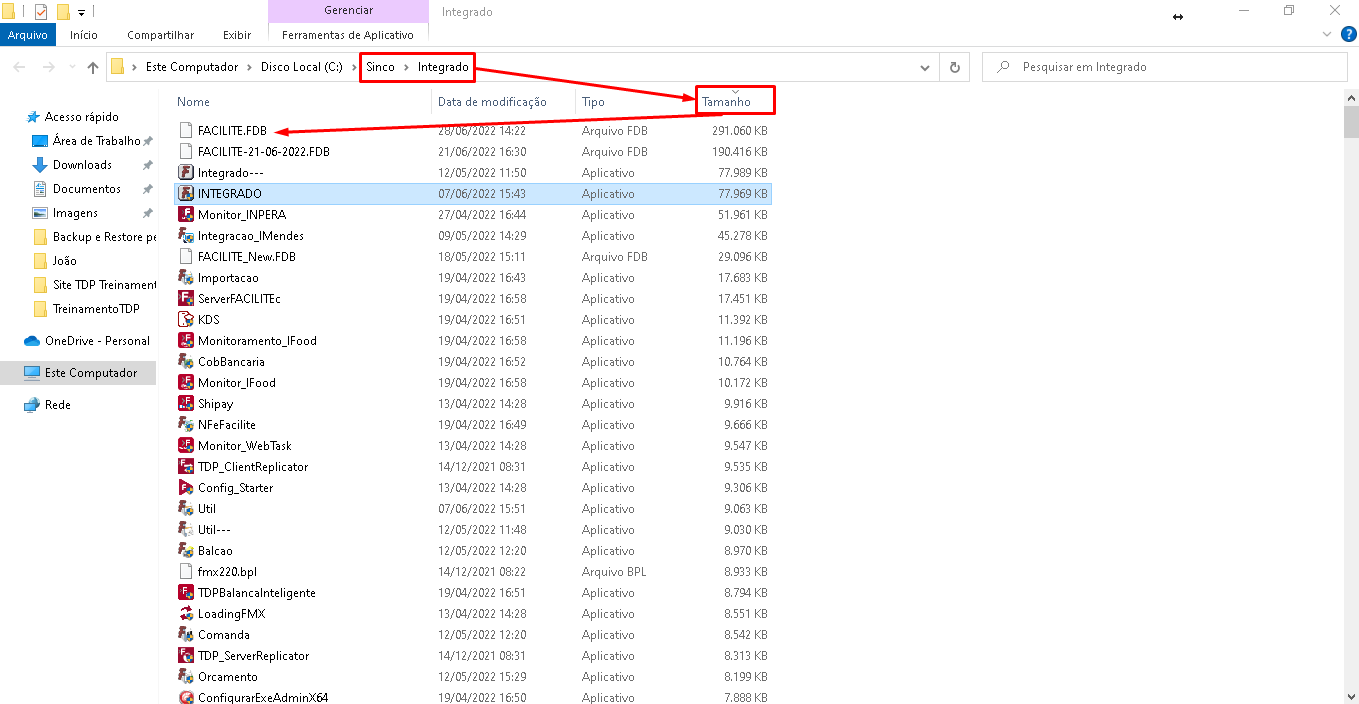Select Este Computador in navigation pane
The height and width of the screenshot is (704, 1359).
(90, 373)
